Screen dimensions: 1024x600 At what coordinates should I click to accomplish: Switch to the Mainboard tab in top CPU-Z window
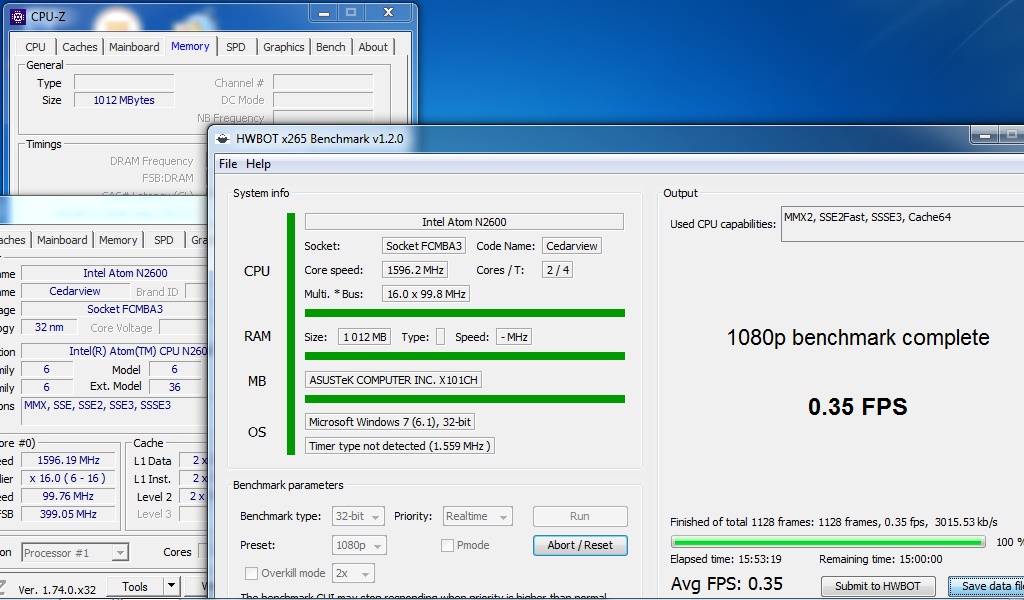pos(134,47)
